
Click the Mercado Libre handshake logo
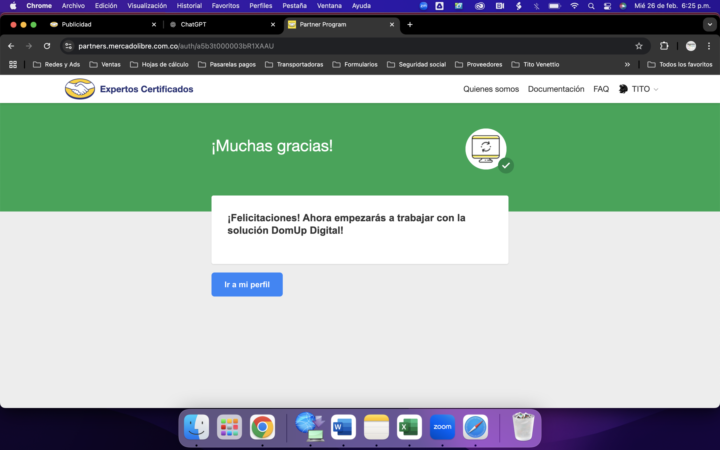[80, 89]
